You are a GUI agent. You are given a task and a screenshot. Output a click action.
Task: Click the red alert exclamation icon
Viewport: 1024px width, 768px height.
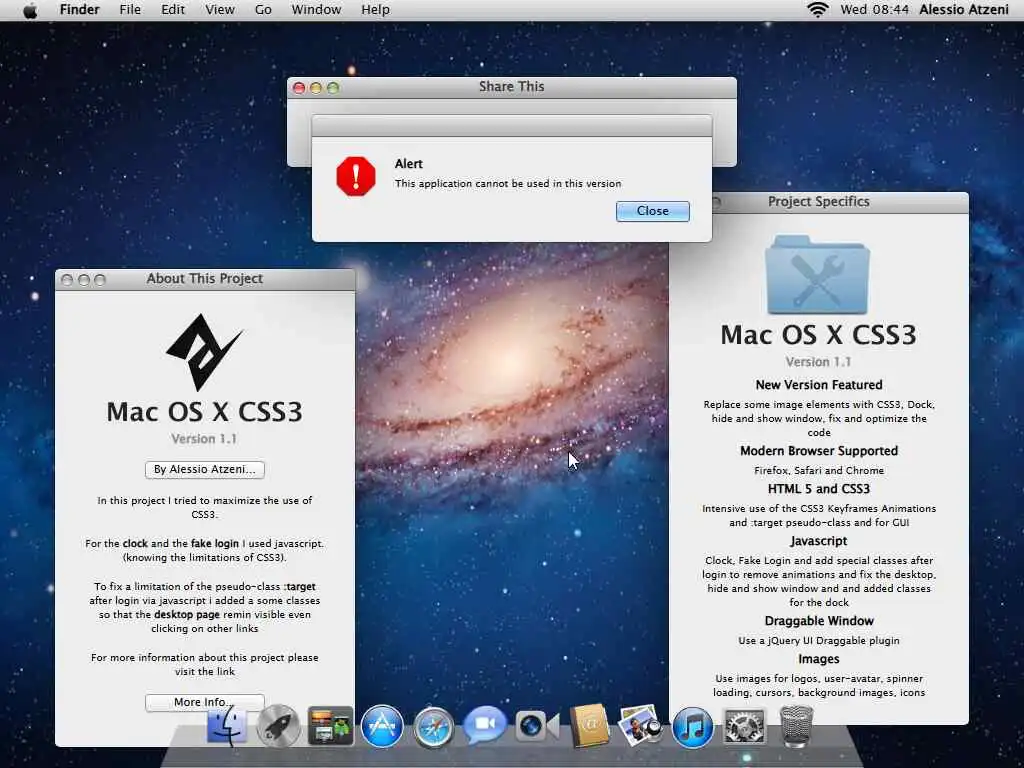(356, 176)
